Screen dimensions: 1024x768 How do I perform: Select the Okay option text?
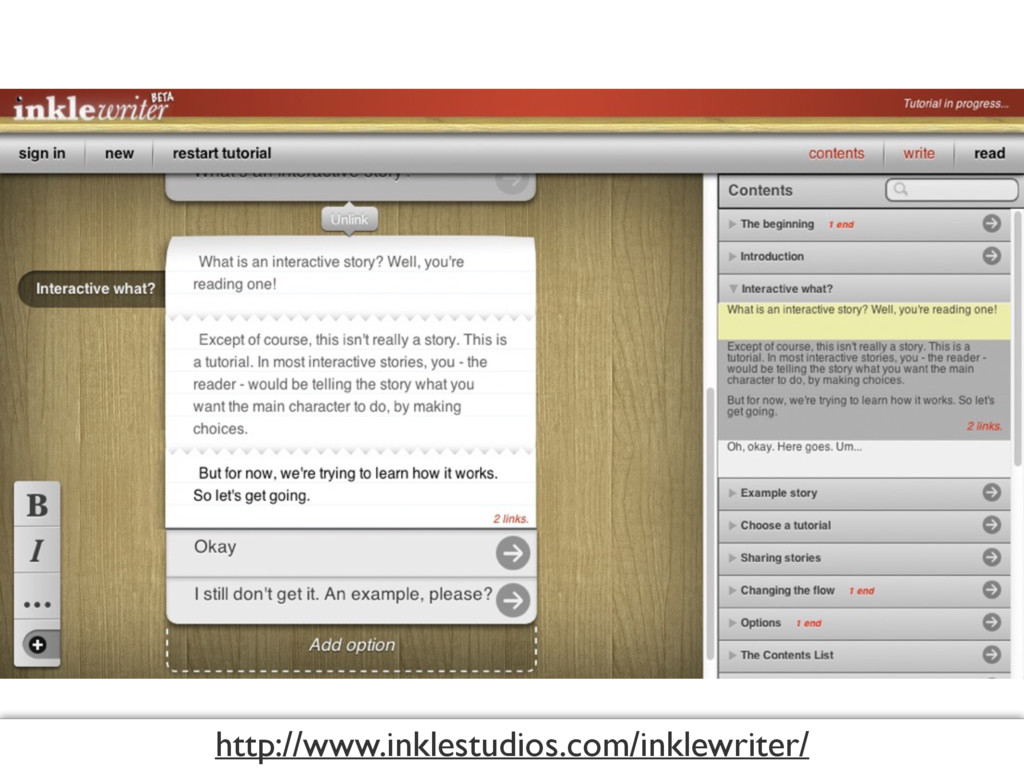point(215,547)
